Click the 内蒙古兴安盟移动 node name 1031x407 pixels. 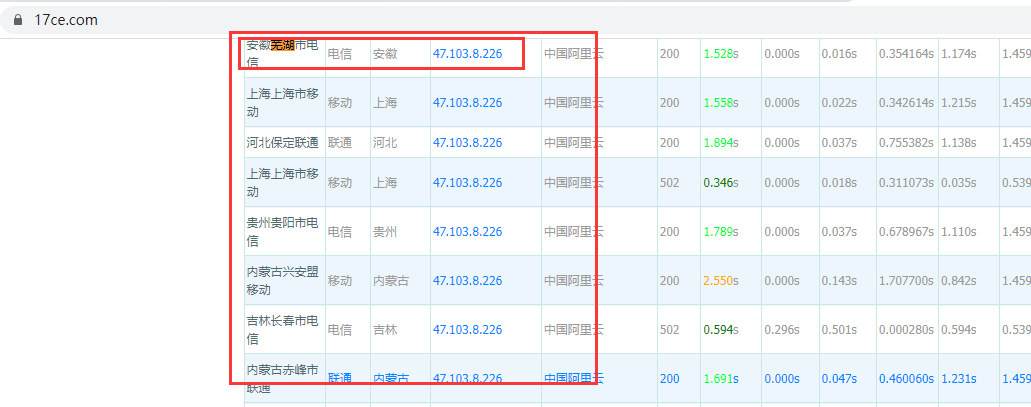[283, 281]
